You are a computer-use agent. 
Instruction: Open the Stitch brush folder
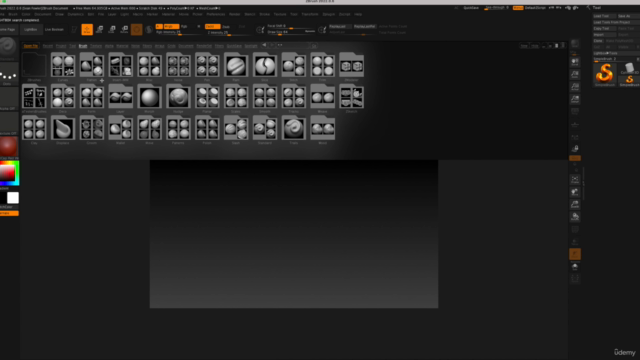point(294,65)
